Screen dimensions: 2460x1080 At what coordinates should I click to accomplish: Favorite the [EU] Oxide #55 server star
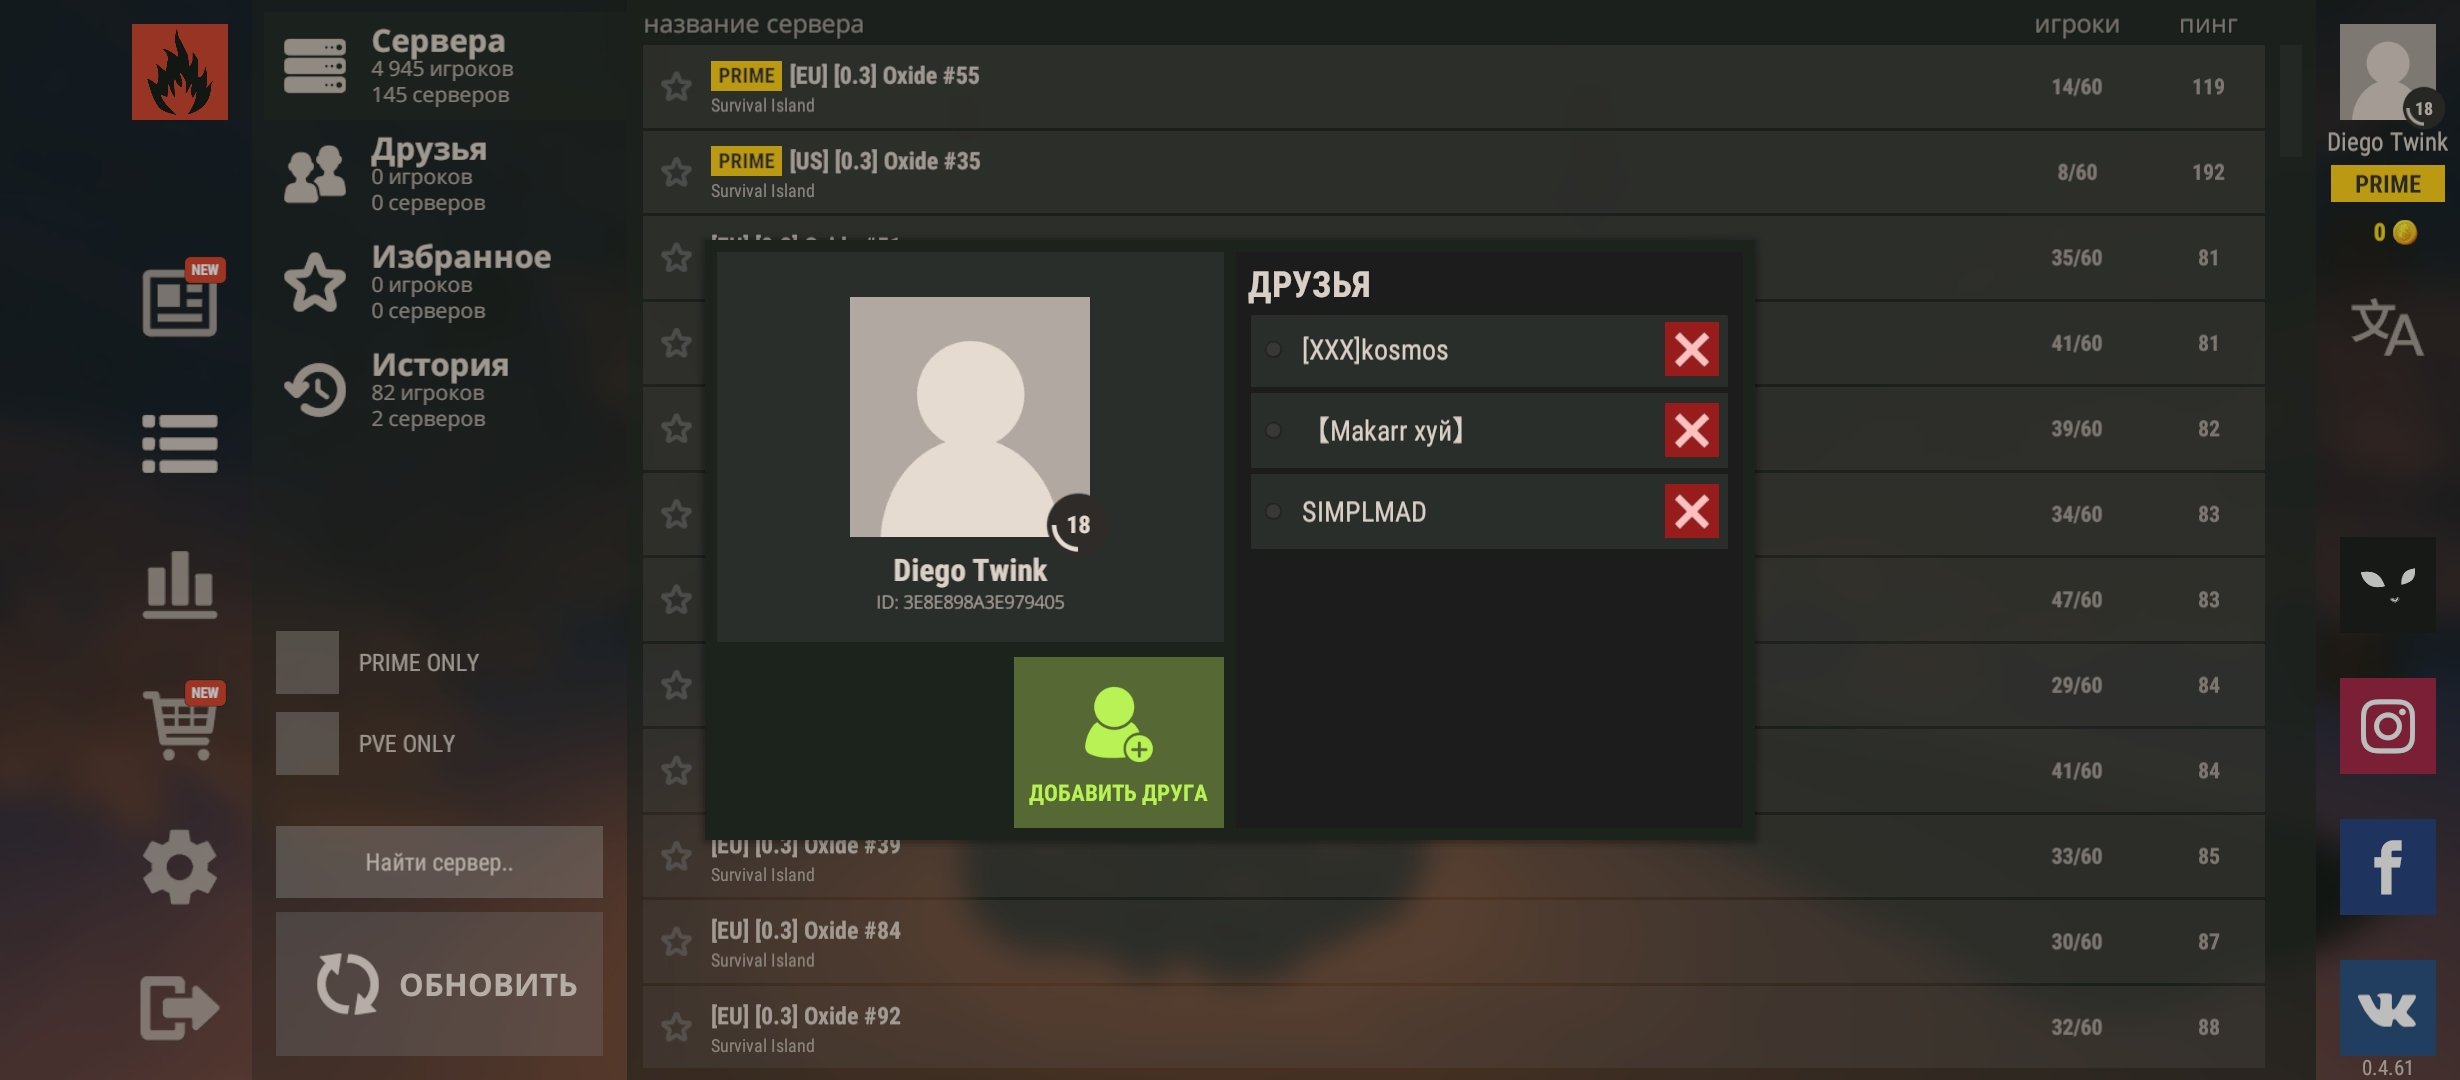click(677, 87)
